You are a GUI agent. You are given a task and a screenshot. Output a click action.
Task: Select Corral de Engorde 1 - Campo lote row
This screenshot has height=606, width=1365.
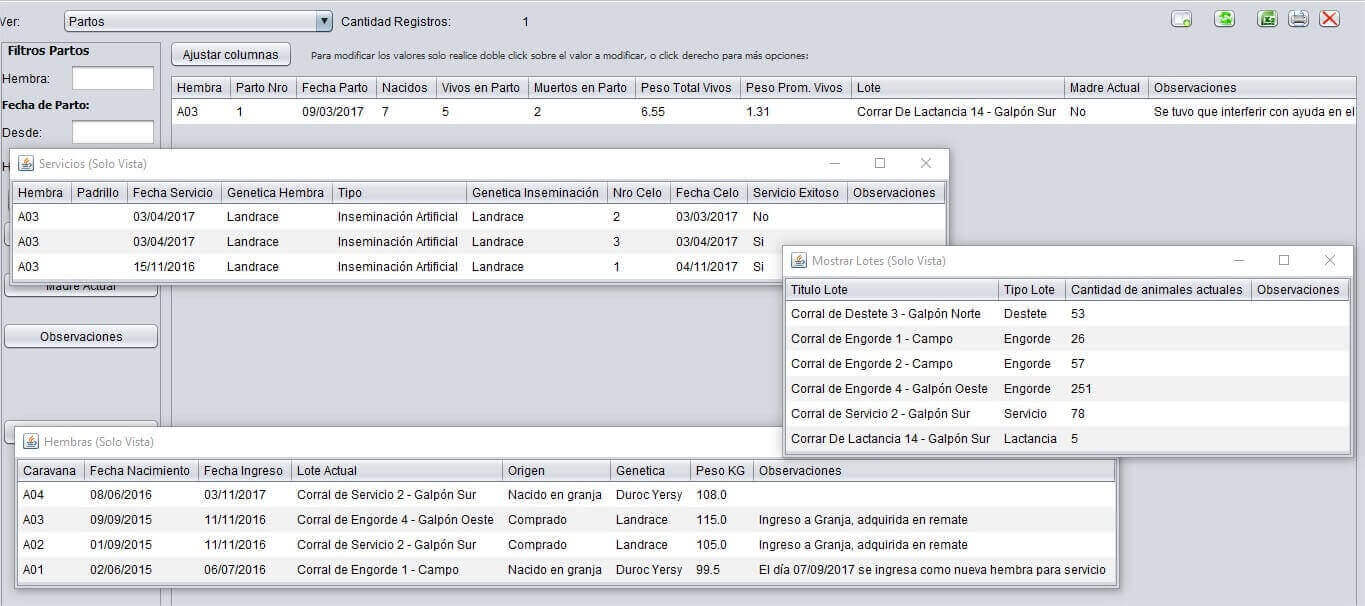pyautogui.click(x=1067, y=339)
